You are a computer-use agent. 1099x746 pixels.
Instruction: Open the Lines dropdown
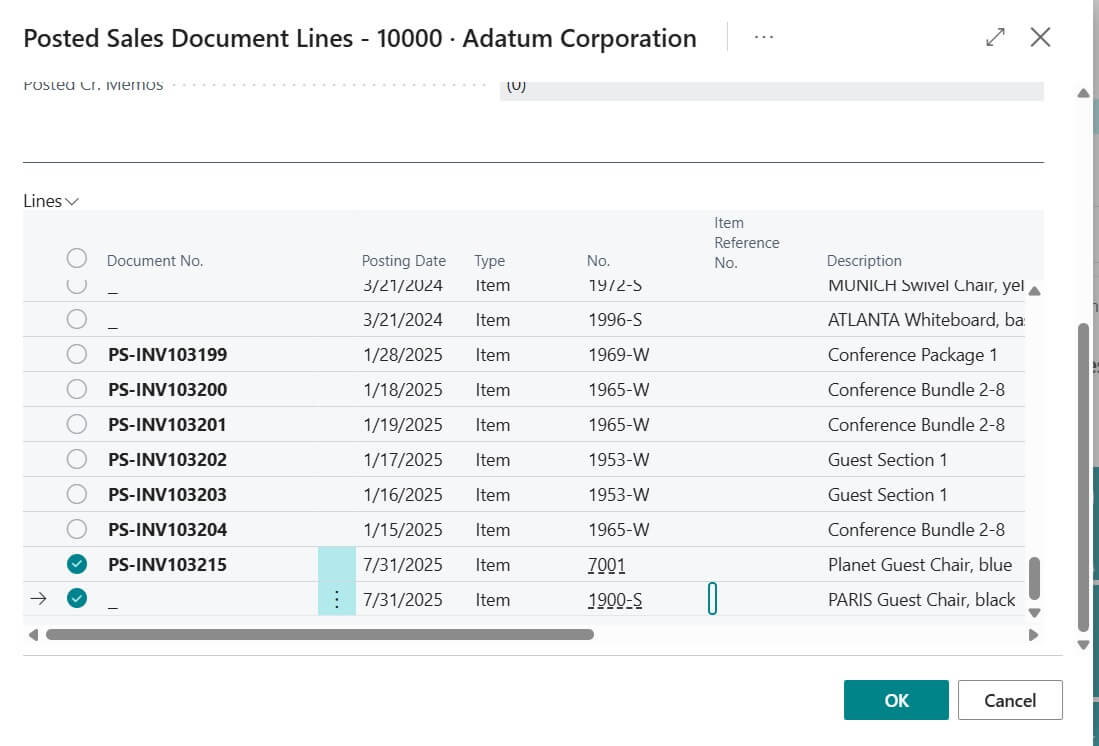[x=50, y=200]
